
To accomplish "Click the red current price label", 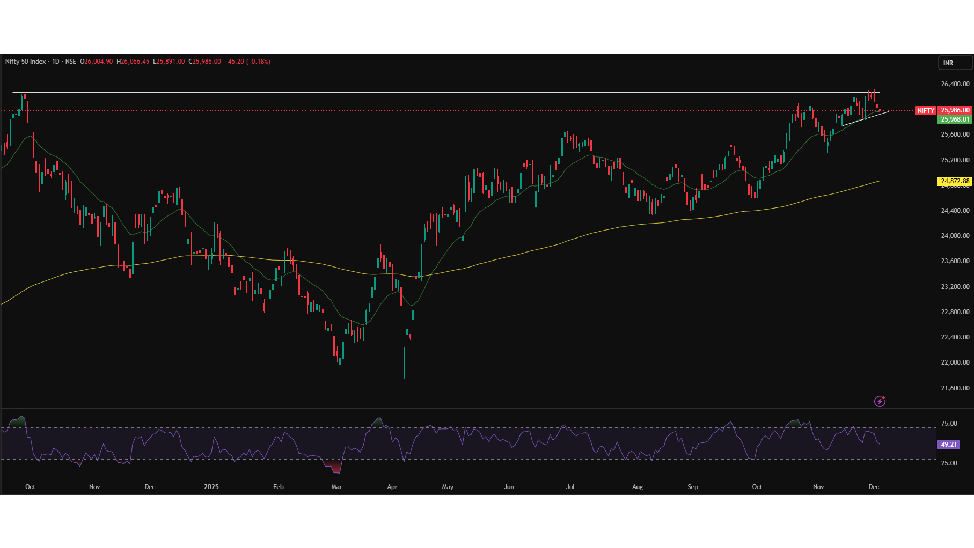I will point(953,110).
